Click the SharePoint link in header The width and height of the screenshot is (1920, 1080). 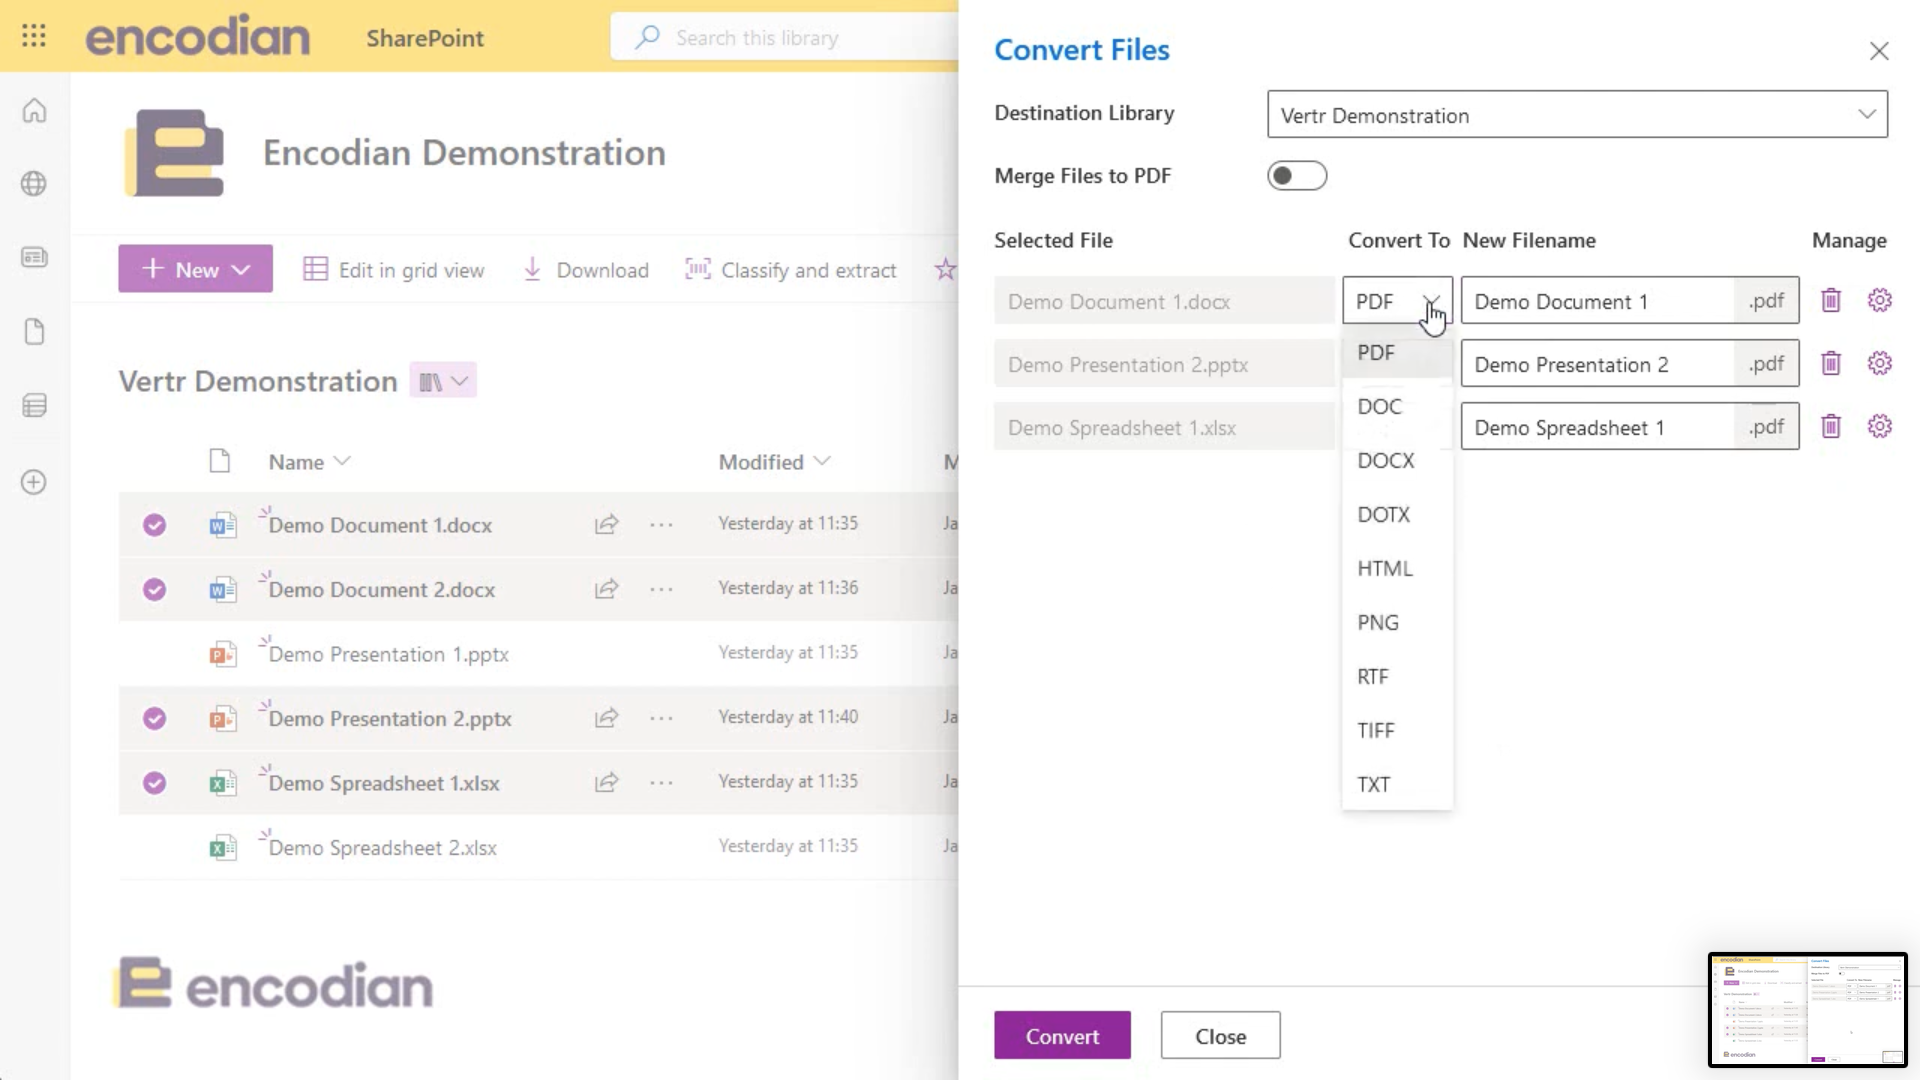coord(425,38)
